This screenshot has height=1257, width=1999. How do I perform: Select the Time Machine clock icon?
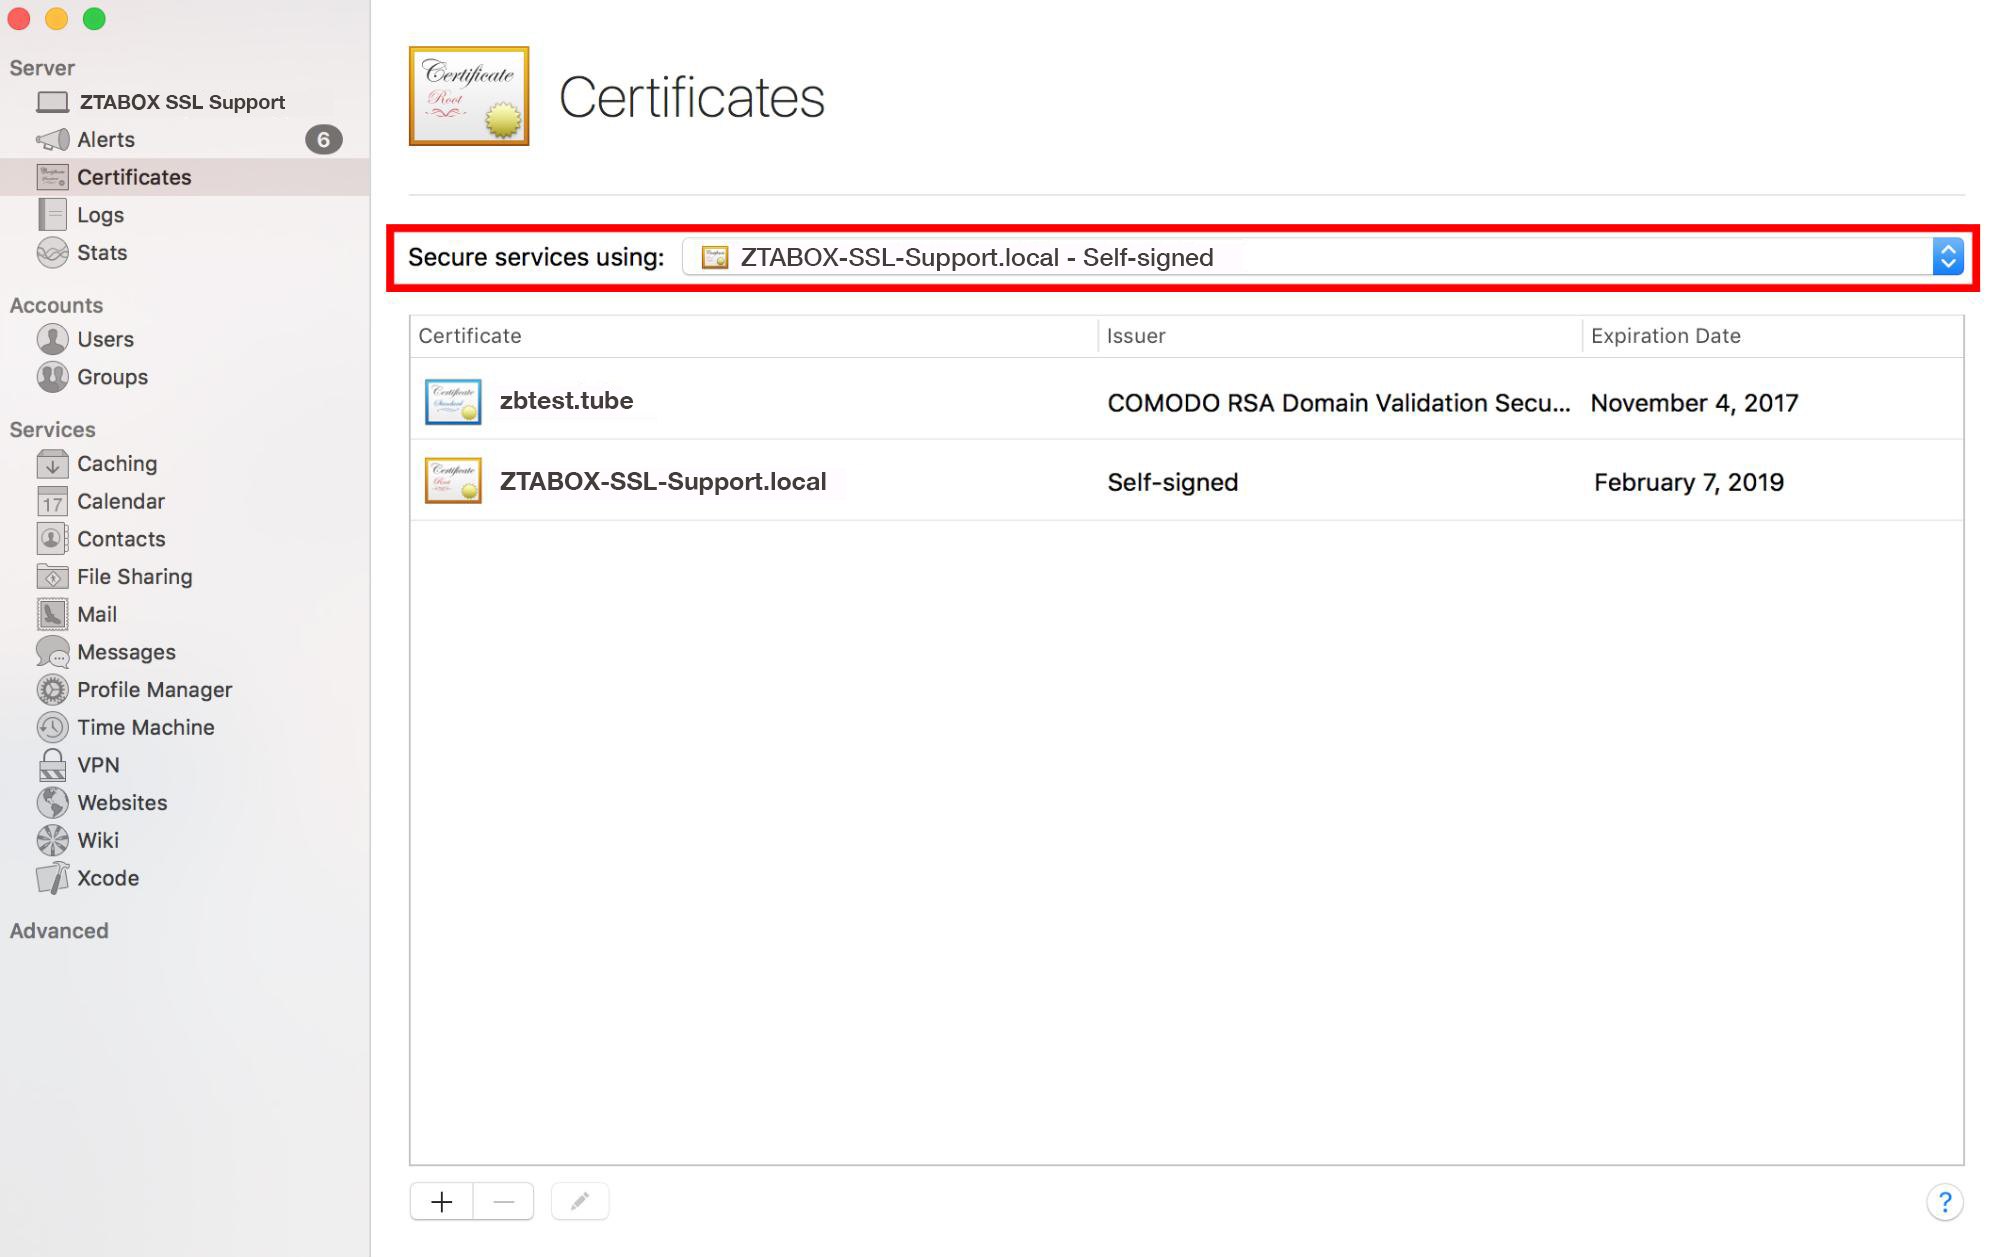pos(52,728)
